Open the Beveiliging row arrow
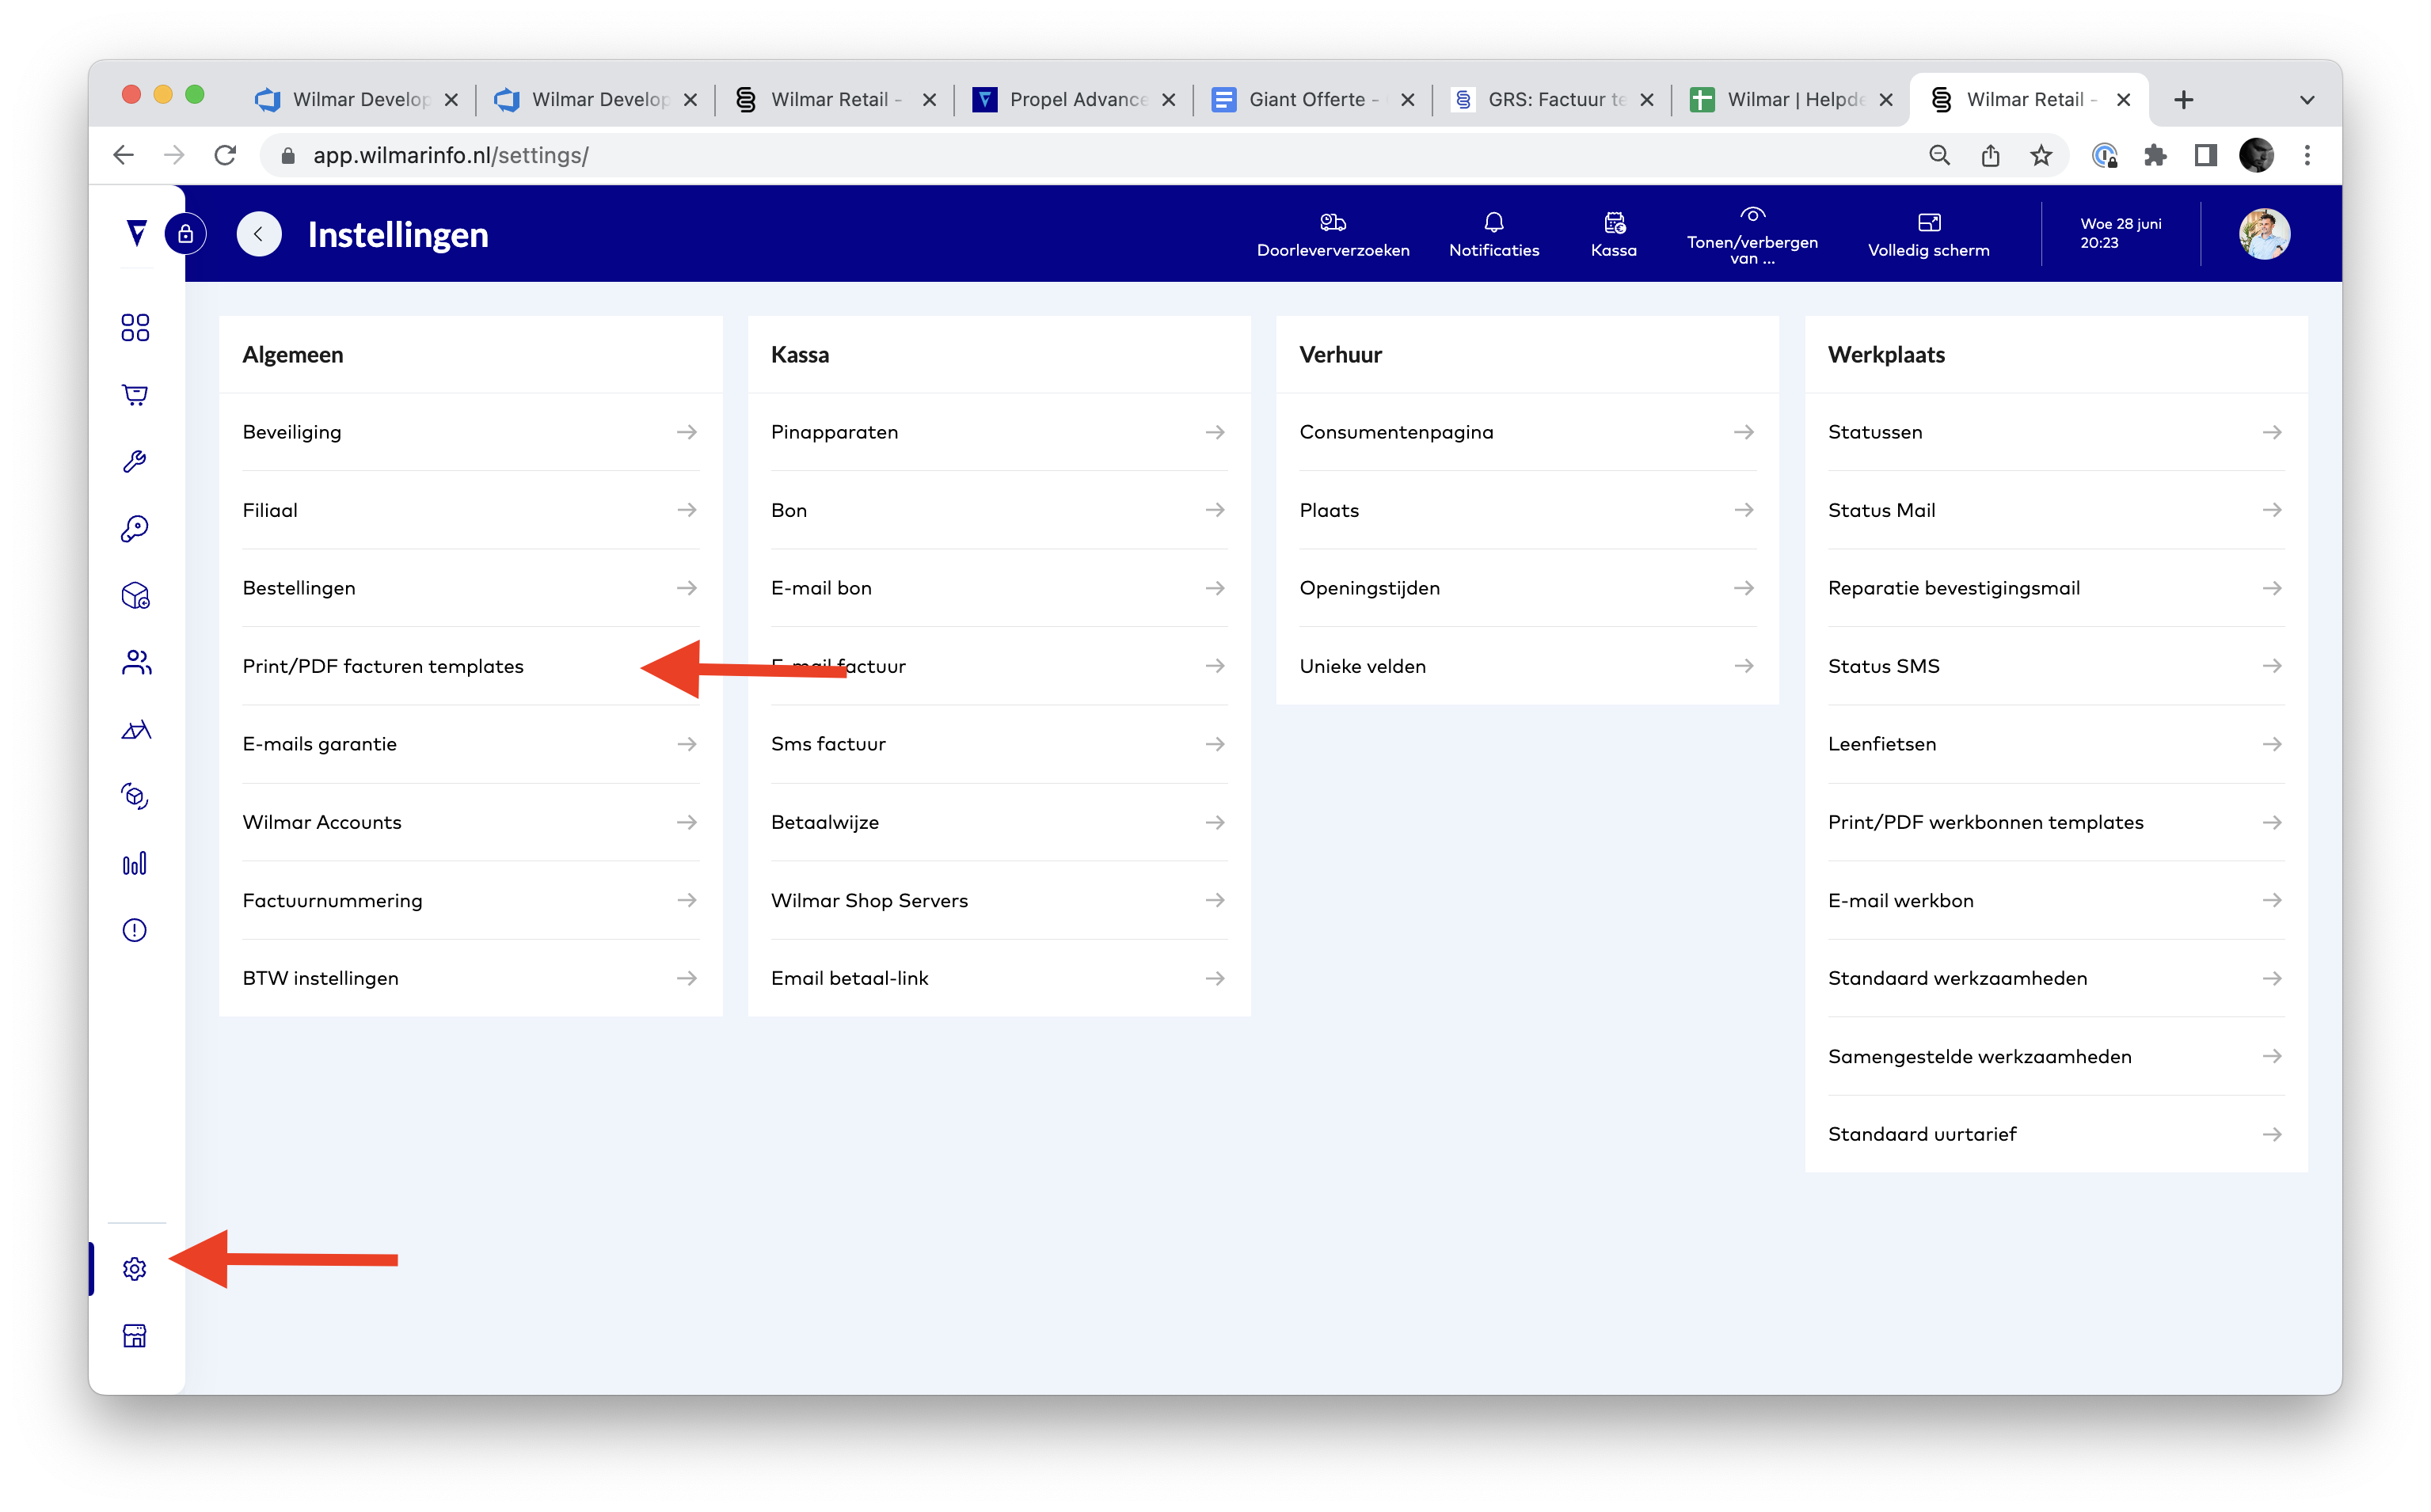Screen dimensions: 2431x1512 coord(686,432)
